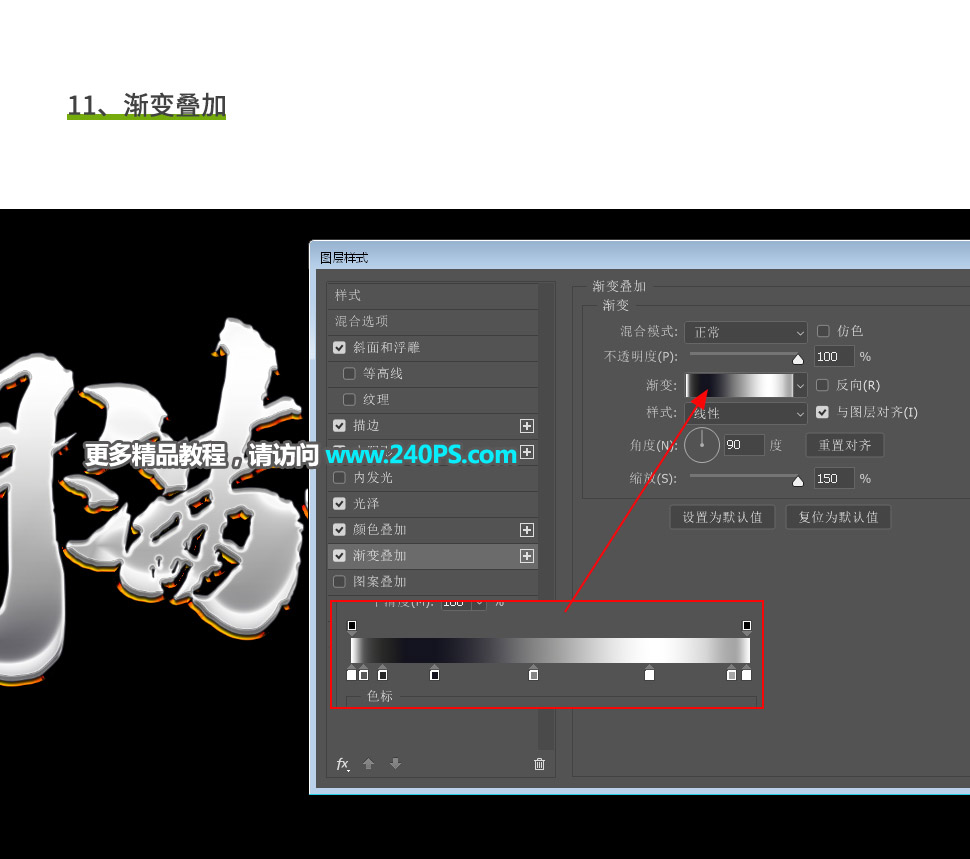
Task: Click the move effect up arrow icon
Action: [x=368, y=763]
